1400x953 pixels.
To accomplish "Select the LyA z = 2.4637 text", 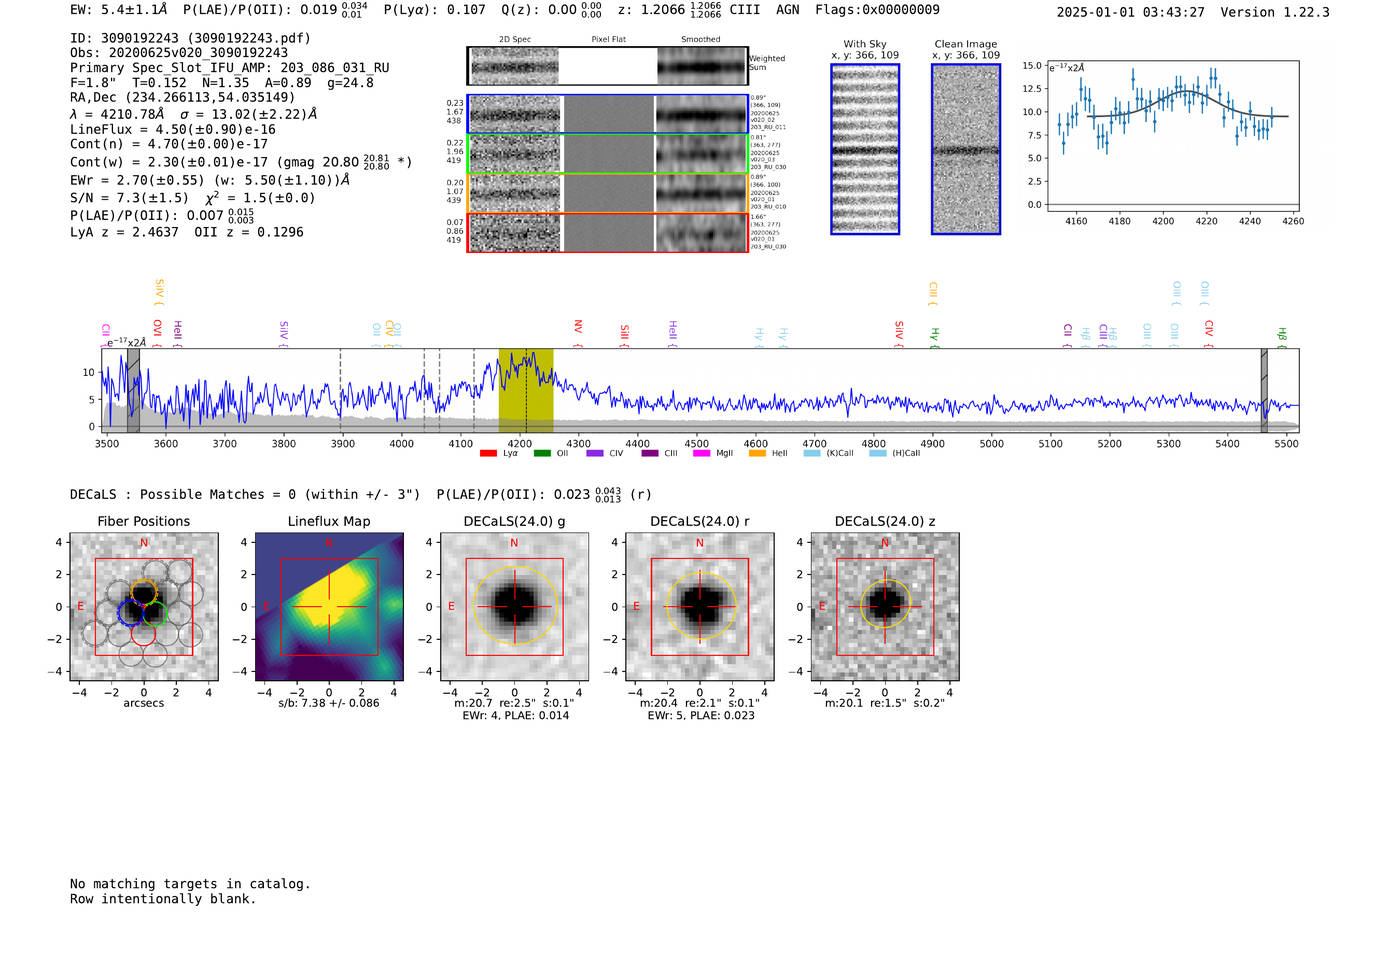I will (x=124, y=232).
